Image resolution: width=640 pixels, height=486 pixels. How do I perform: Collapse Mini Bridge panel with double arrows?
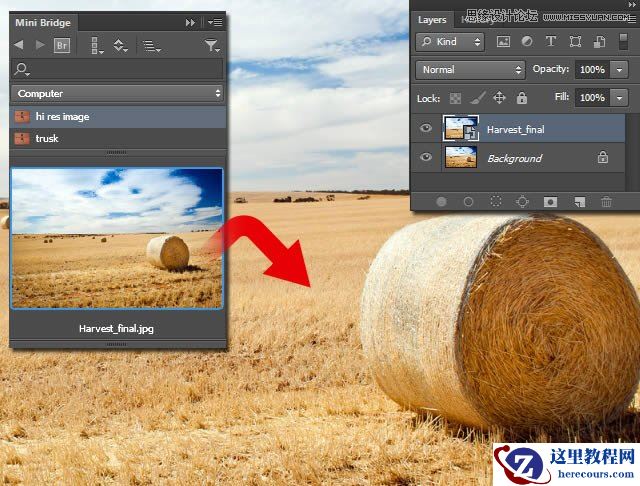190,22
